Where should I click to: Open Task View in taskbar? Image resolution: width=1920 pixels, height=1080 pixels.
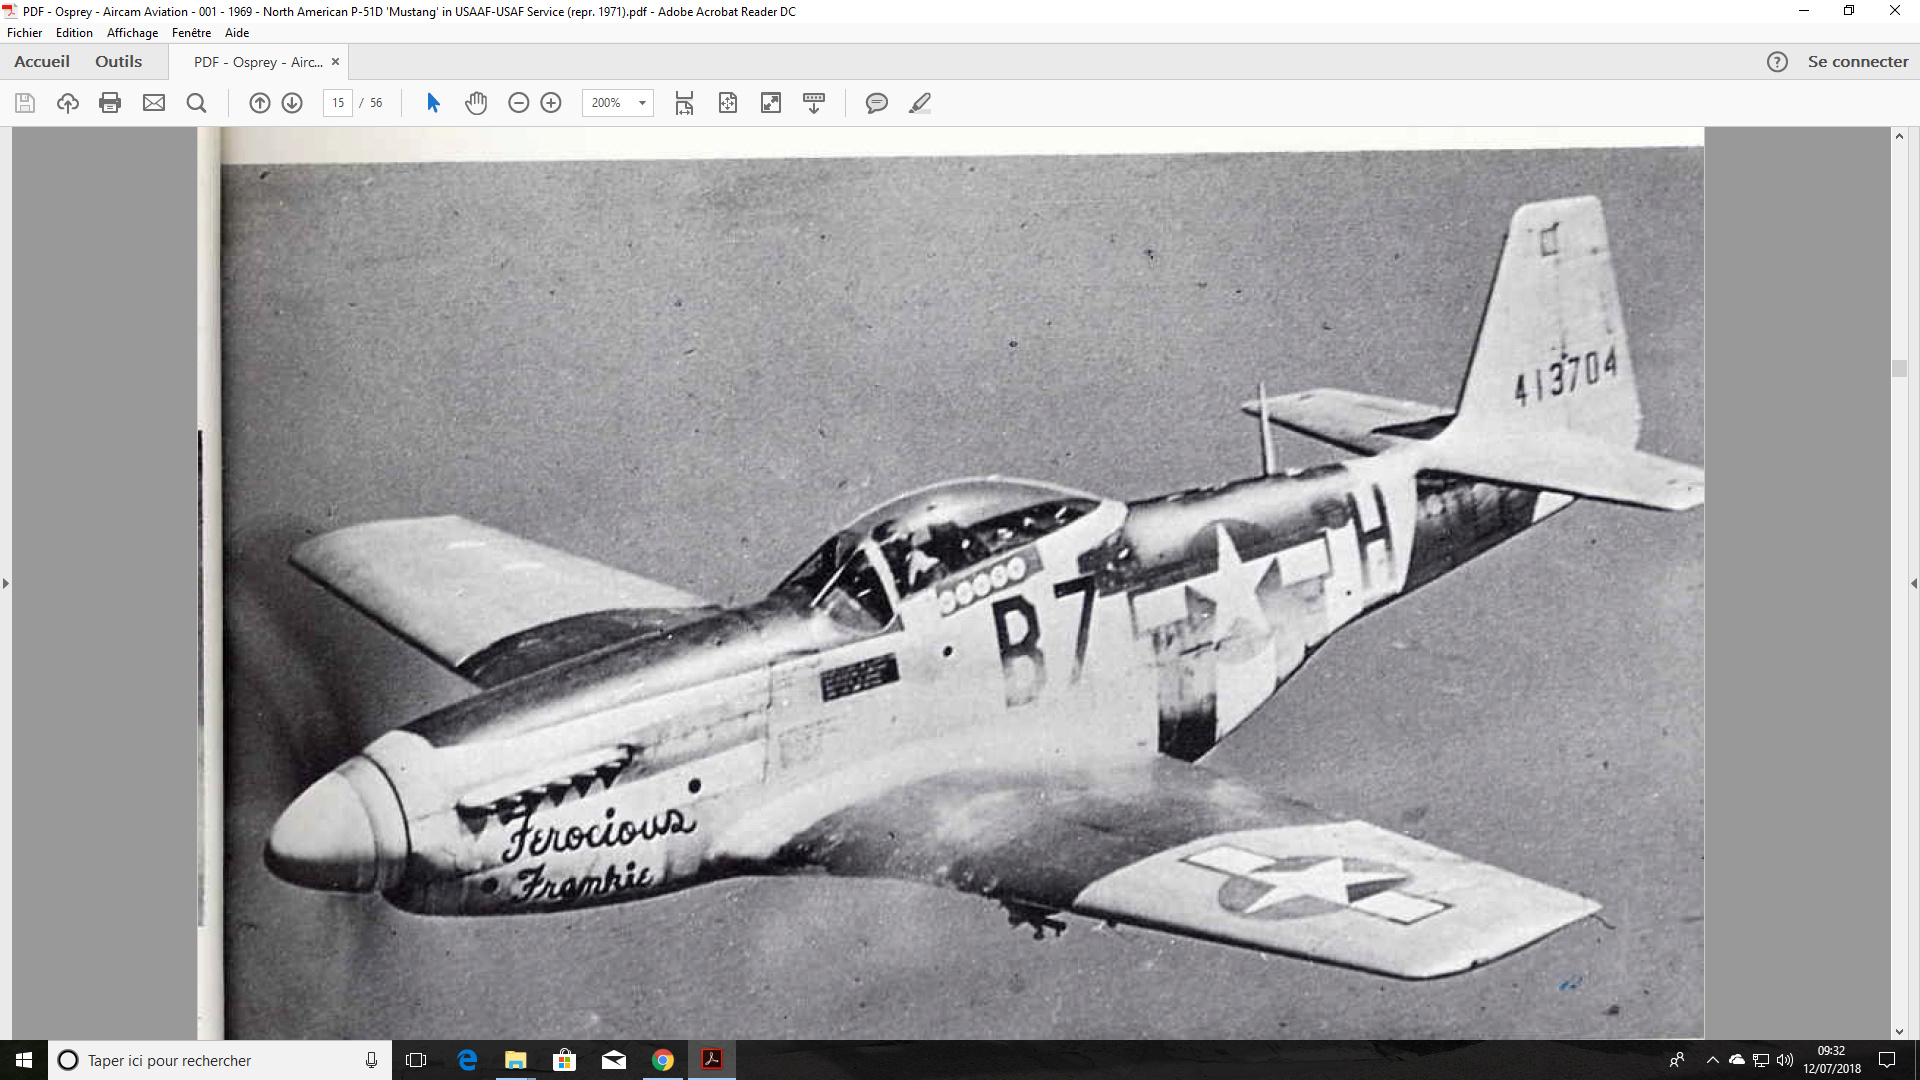click(417, 1060)
